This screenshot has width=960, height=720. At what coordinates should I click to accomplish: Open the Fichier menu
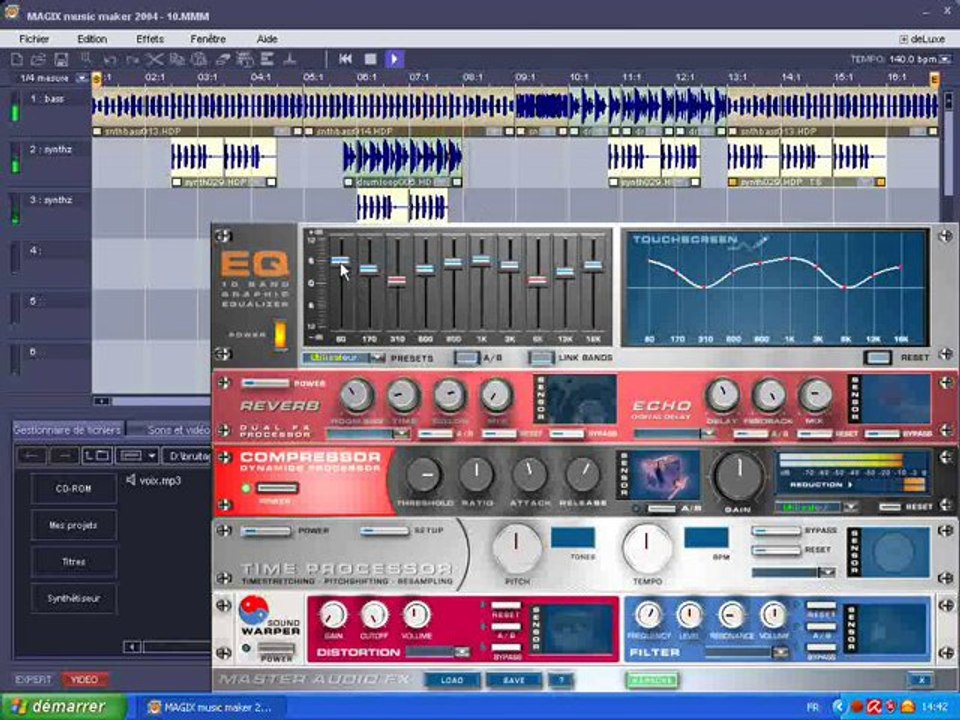[34, 39]
